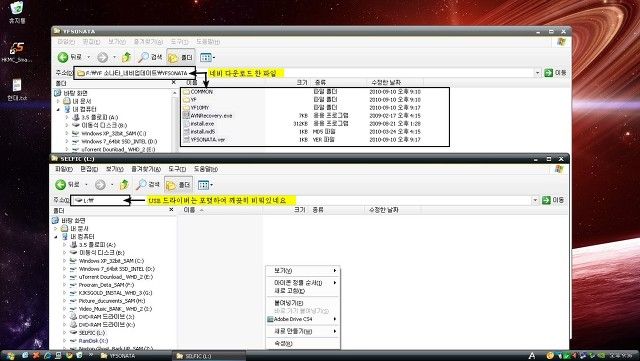The width and height of the screenshot is (640, 361).
Task: Select install.md5 file
Action: (x=199, y=131)
